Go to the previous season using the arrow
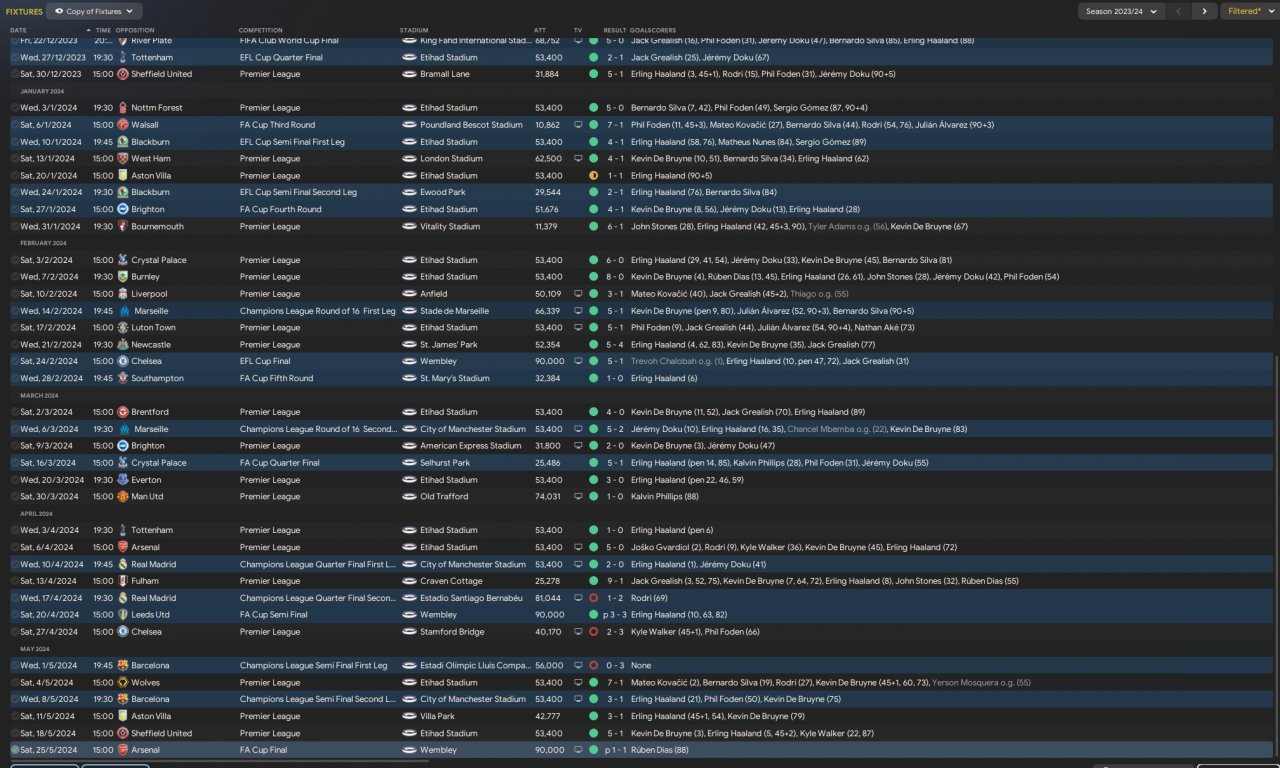 pyautogui.click(x=1179, y=11)
